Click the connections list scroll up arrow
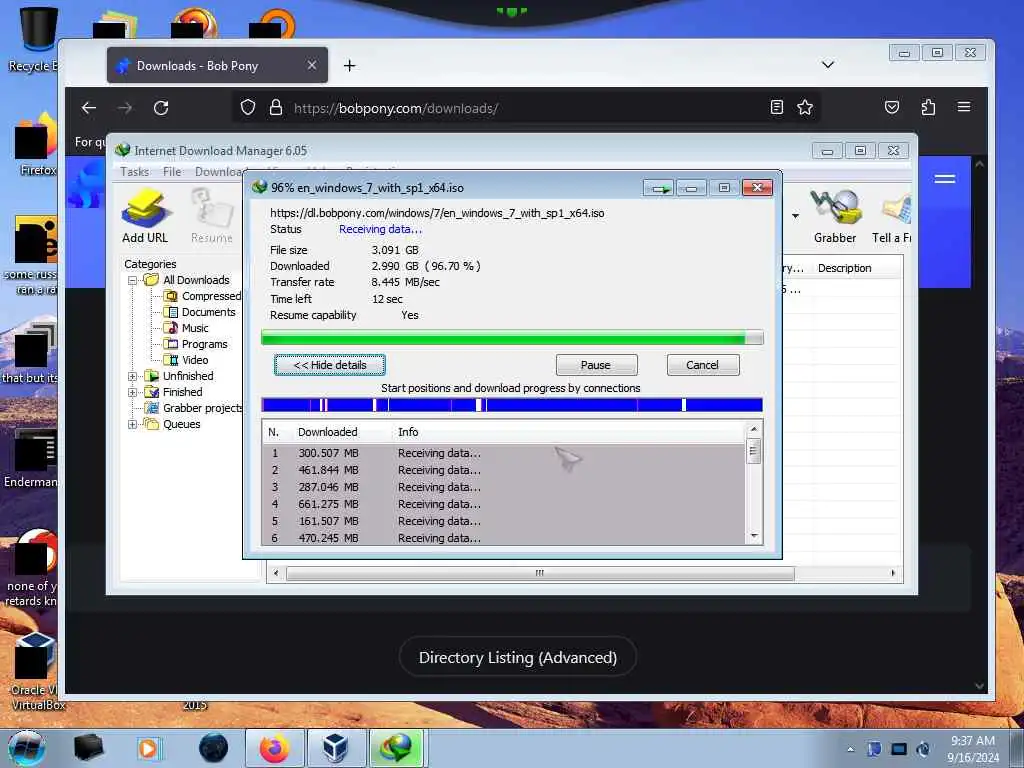1024x768 pixels. 754,429
